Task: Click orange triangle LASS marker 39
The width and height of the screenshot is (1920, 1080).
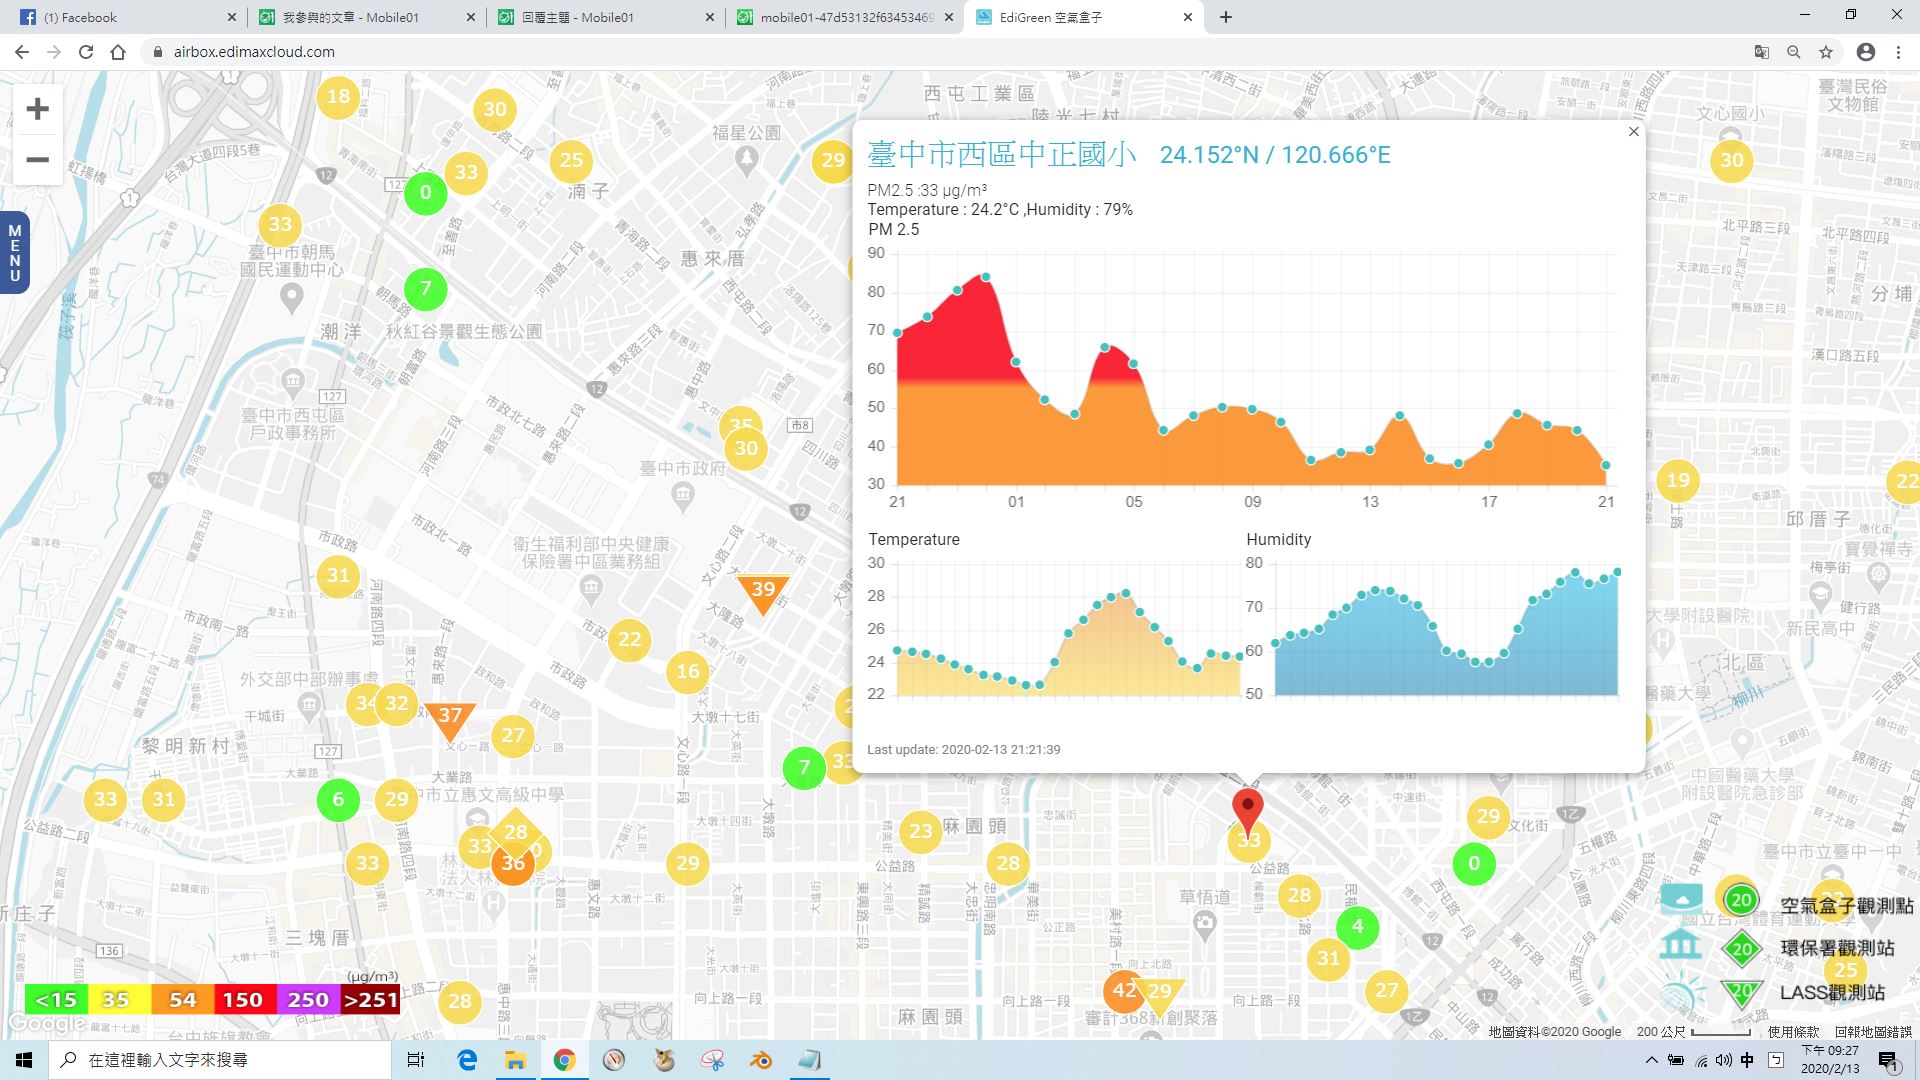Action: click(x=762, y=592)
